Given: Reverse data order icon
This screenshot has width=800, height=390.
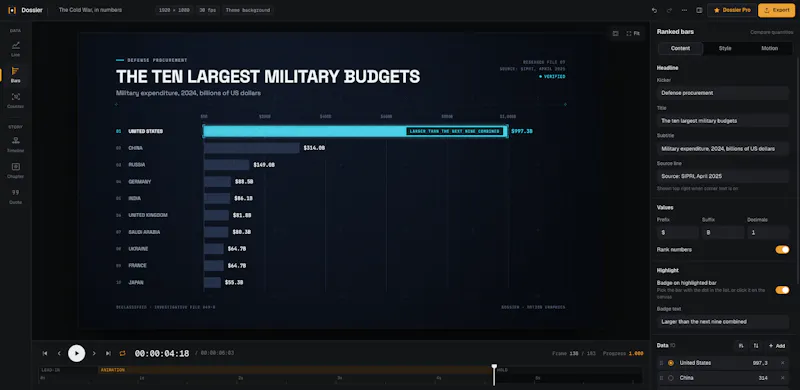Looking at the screenshot, I should pos(756,346).
